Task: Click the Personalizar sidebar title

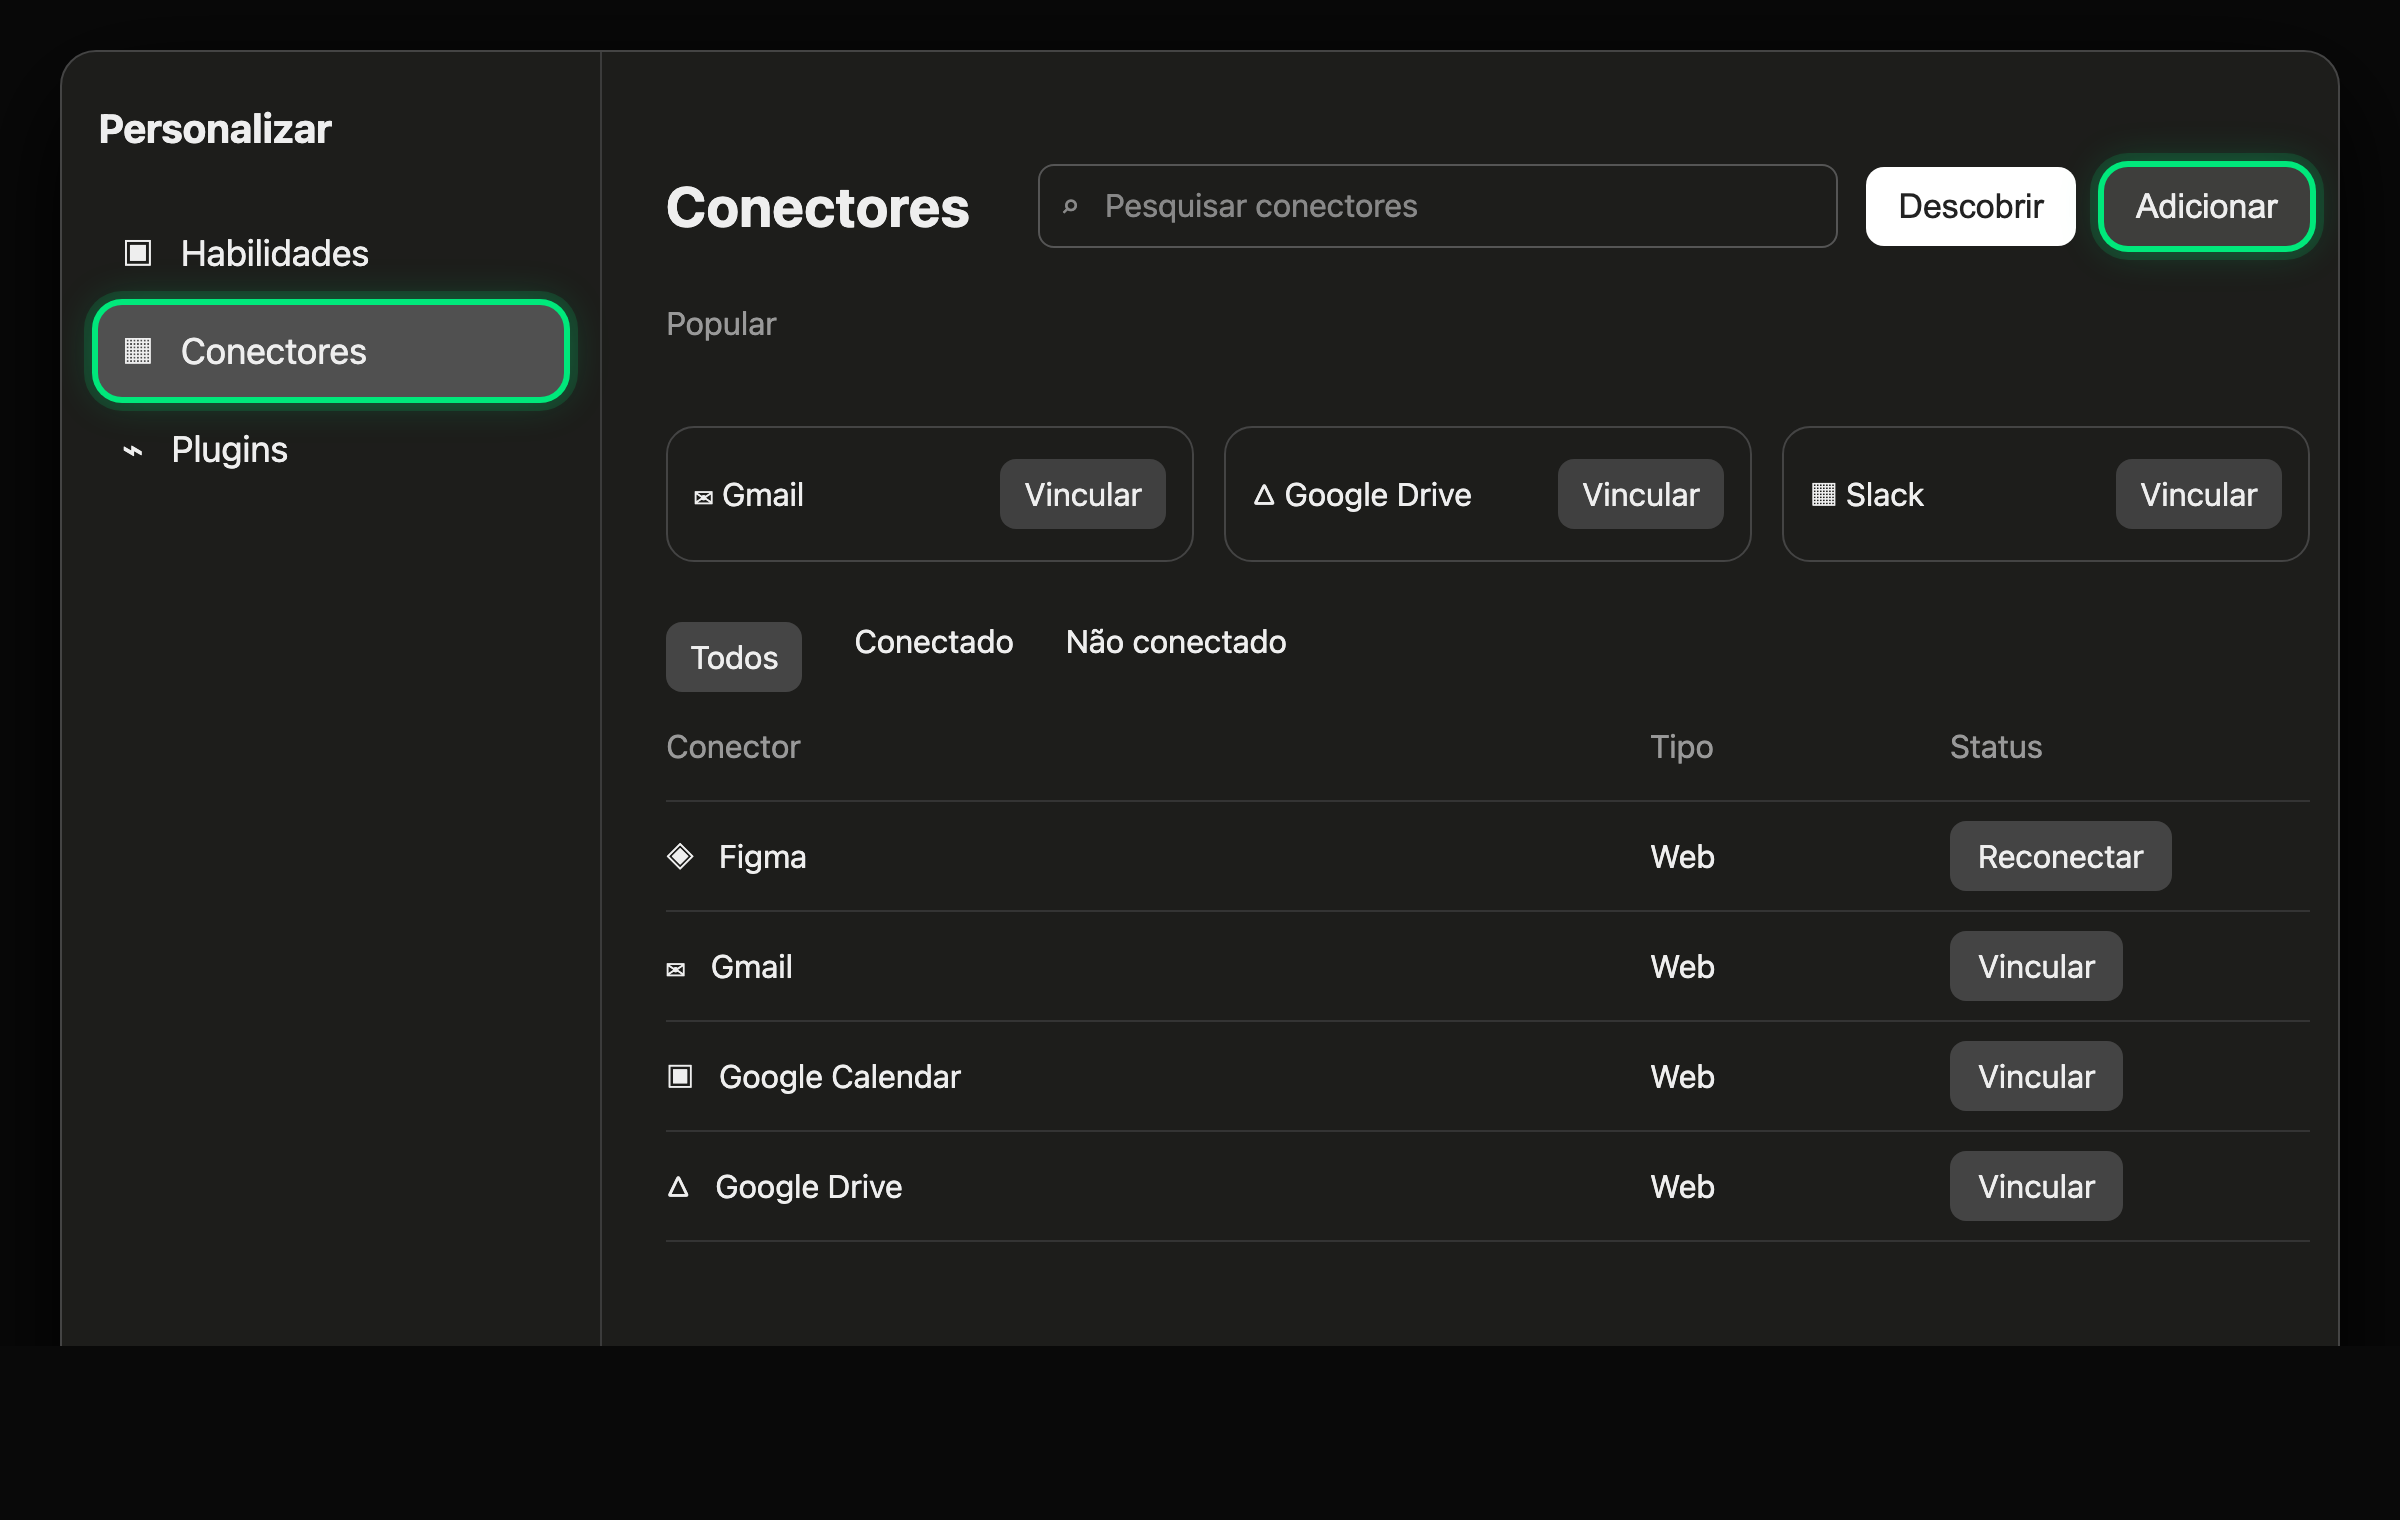Action: [x=215, y=129]
